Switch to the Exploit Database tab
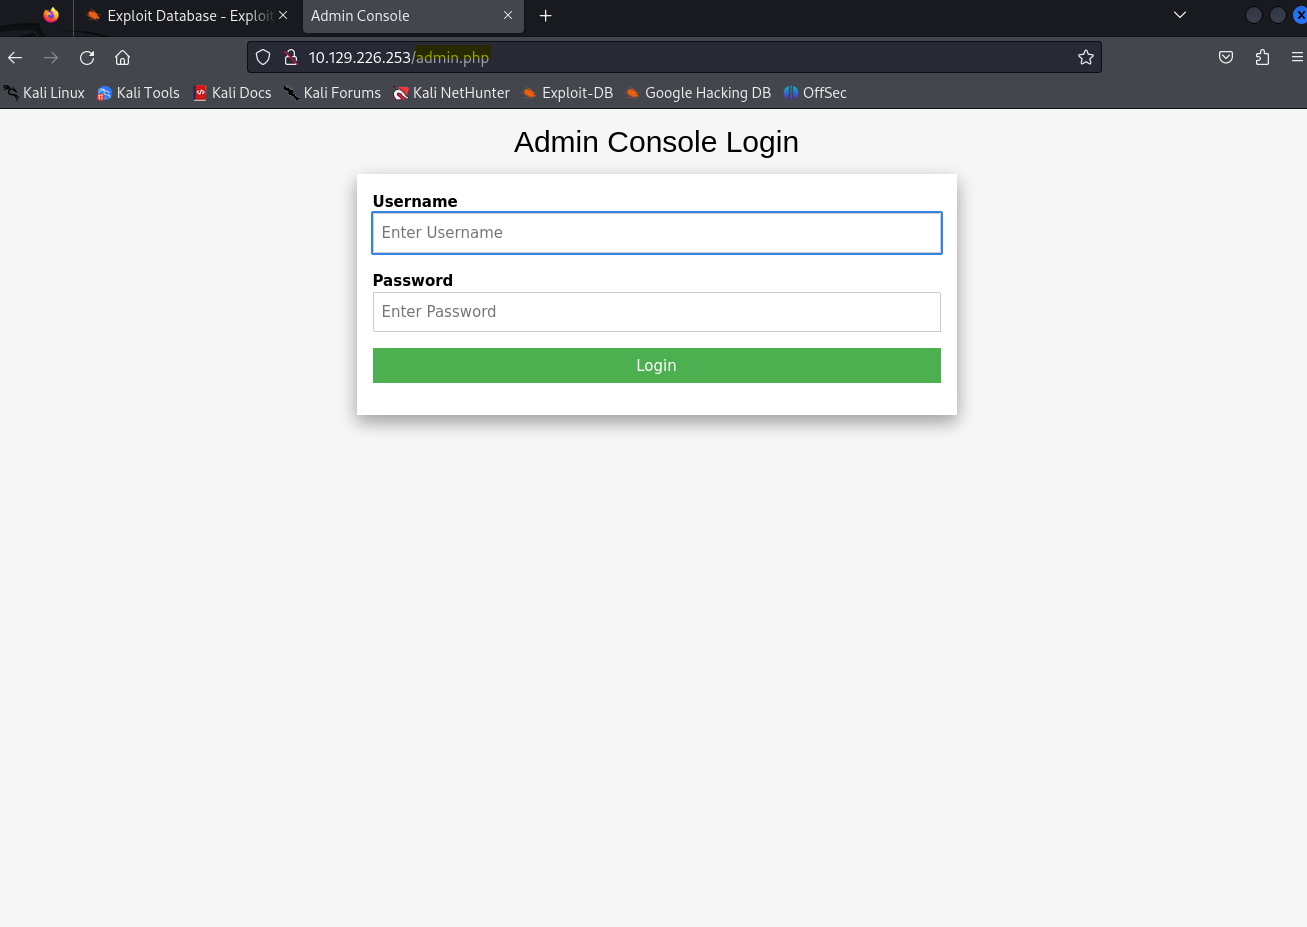This screenshot has width=1307, height=927. coord(180,16)
